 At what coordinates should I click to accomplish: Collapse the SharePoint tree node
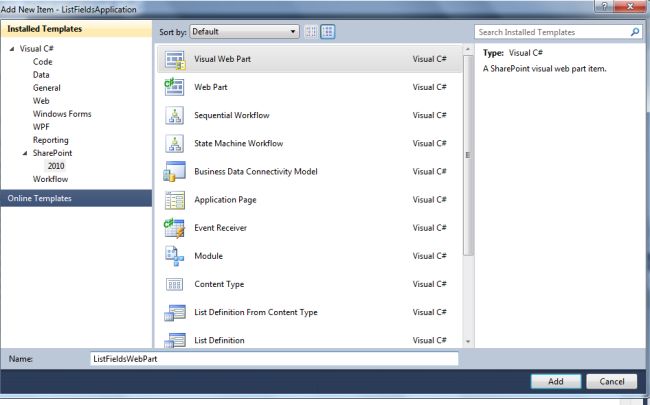pos(25,153)
